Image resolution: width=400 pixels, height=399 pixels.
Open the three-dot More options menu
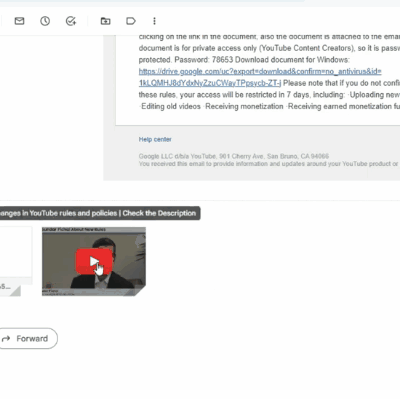(154, 21)
